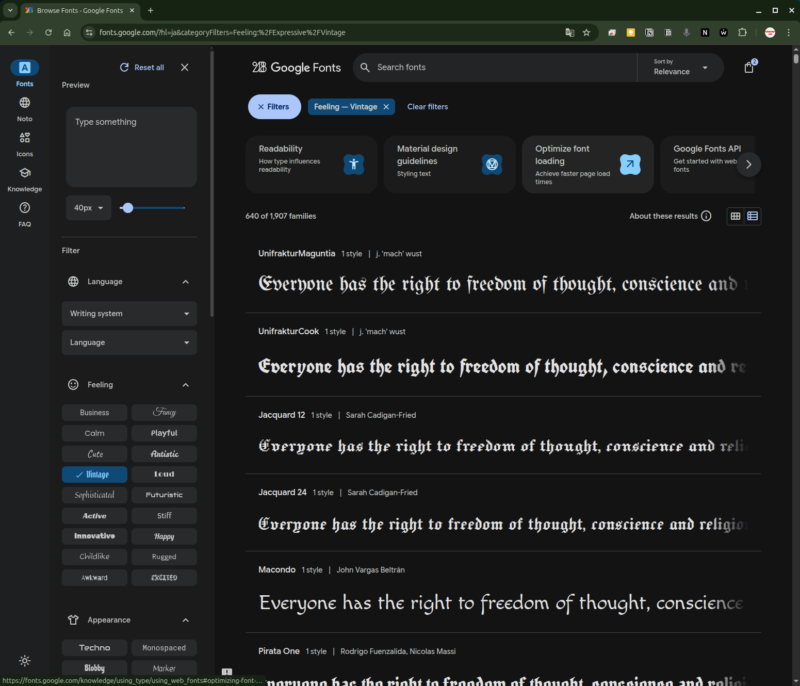Click the Search fonts input field

pos(500,68)
